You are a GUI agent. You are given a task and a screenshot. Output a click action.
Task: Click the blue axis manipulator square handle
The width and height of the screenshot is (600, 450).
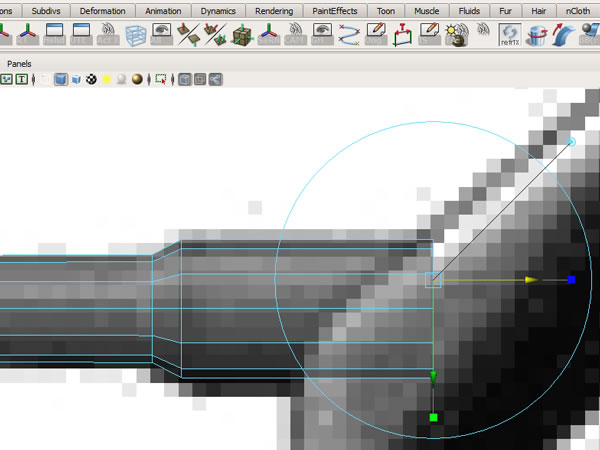click(x=571, y=281)
